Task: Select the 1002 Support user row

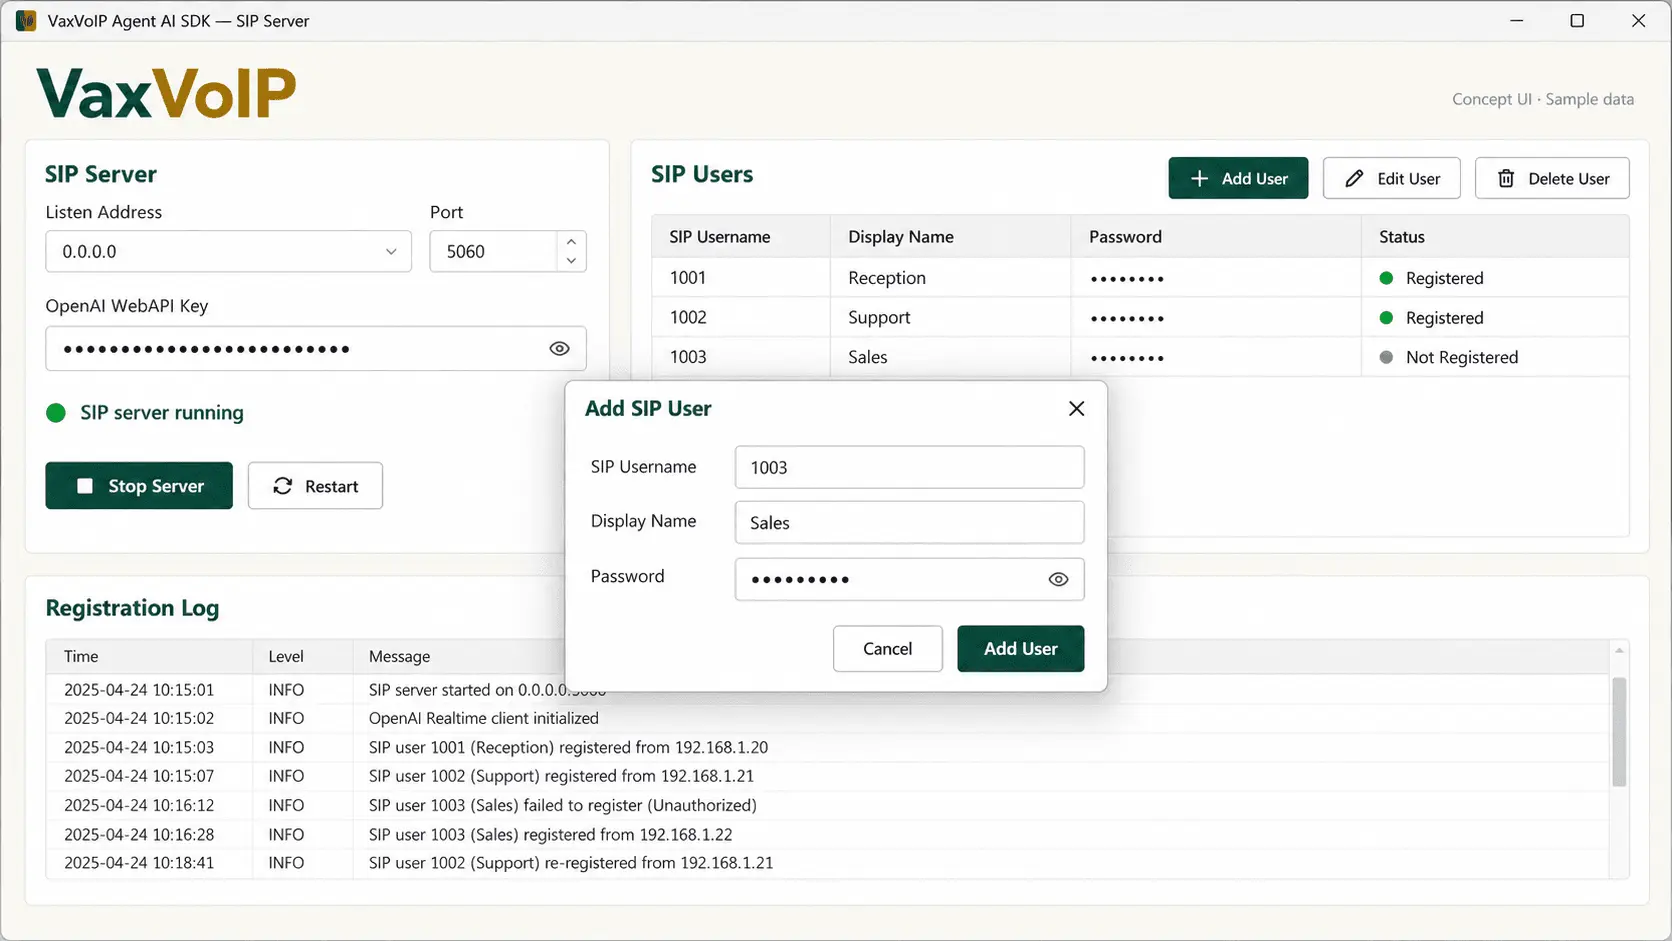Action: [1140, 318]
